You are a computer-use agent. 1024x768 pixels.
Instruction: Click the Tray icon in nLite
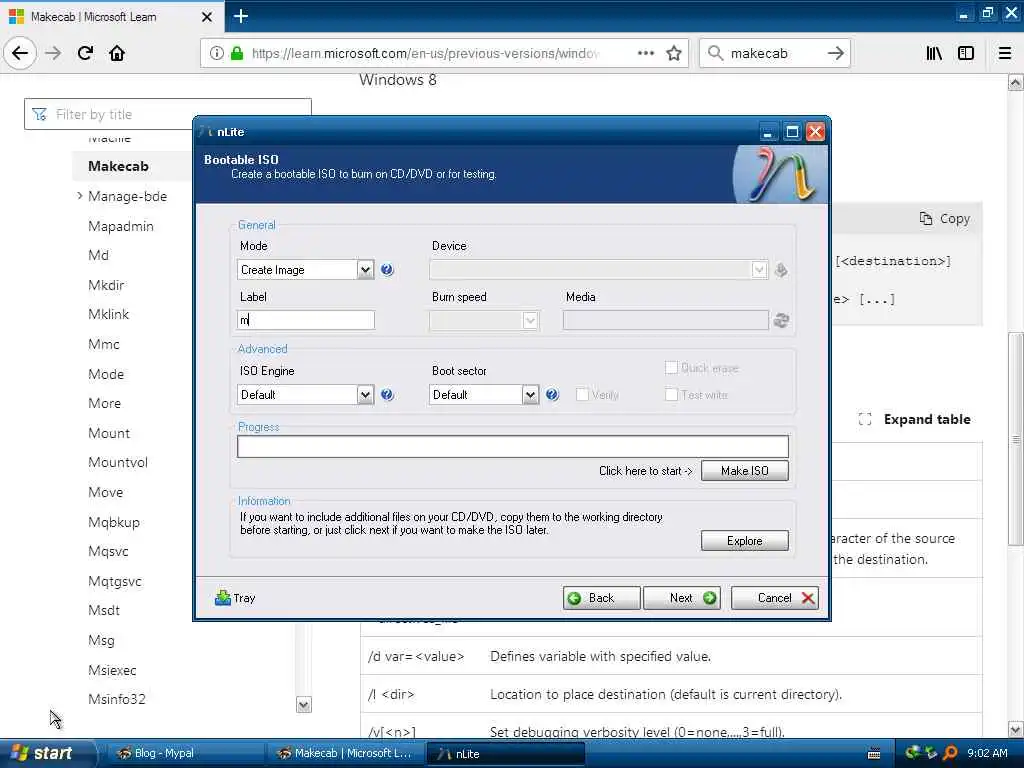tap(223, 598)
